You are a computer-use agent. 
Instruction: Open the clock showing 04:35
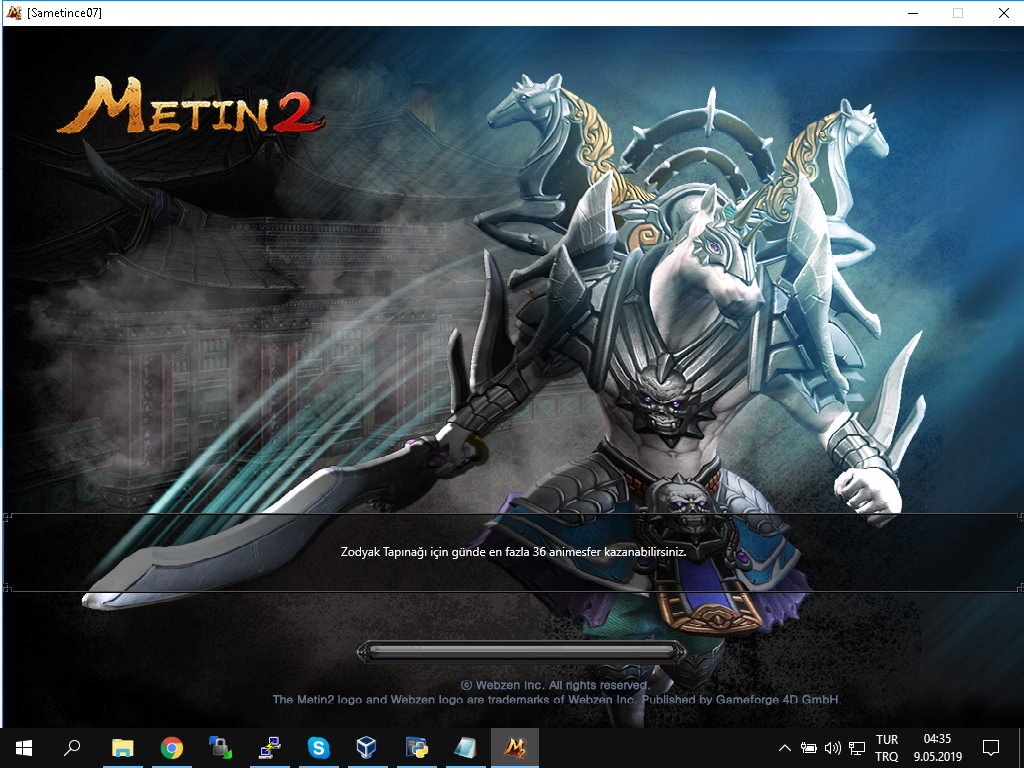(x=937, y=748)
